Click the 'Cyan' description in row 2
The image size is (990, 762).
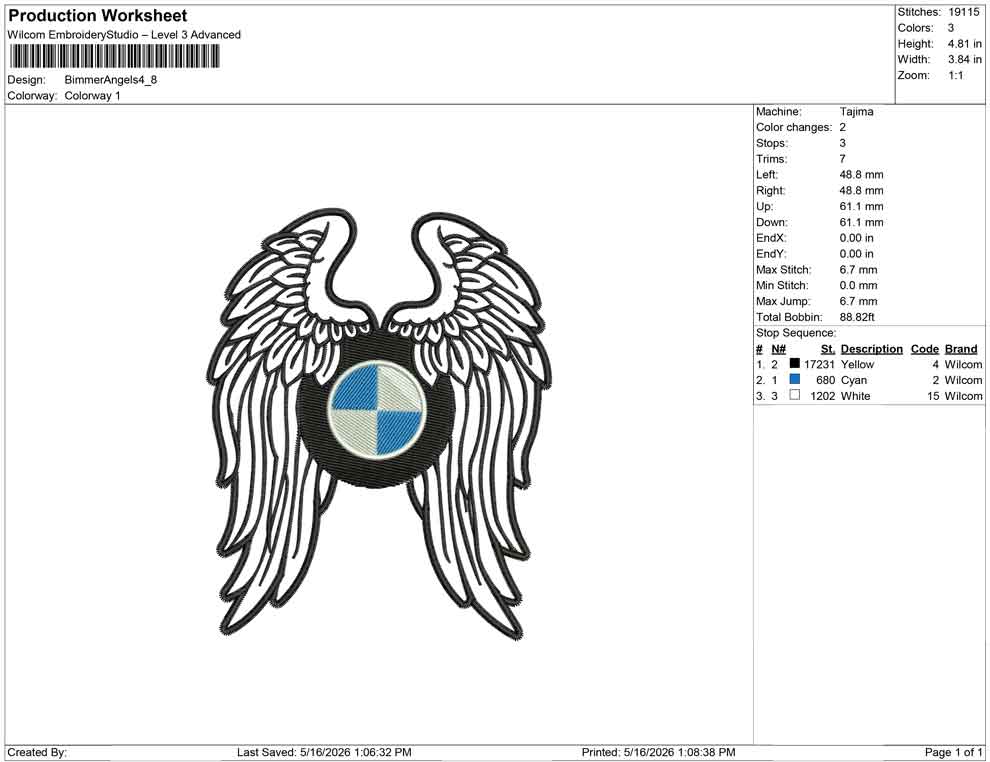coord(854,380)
